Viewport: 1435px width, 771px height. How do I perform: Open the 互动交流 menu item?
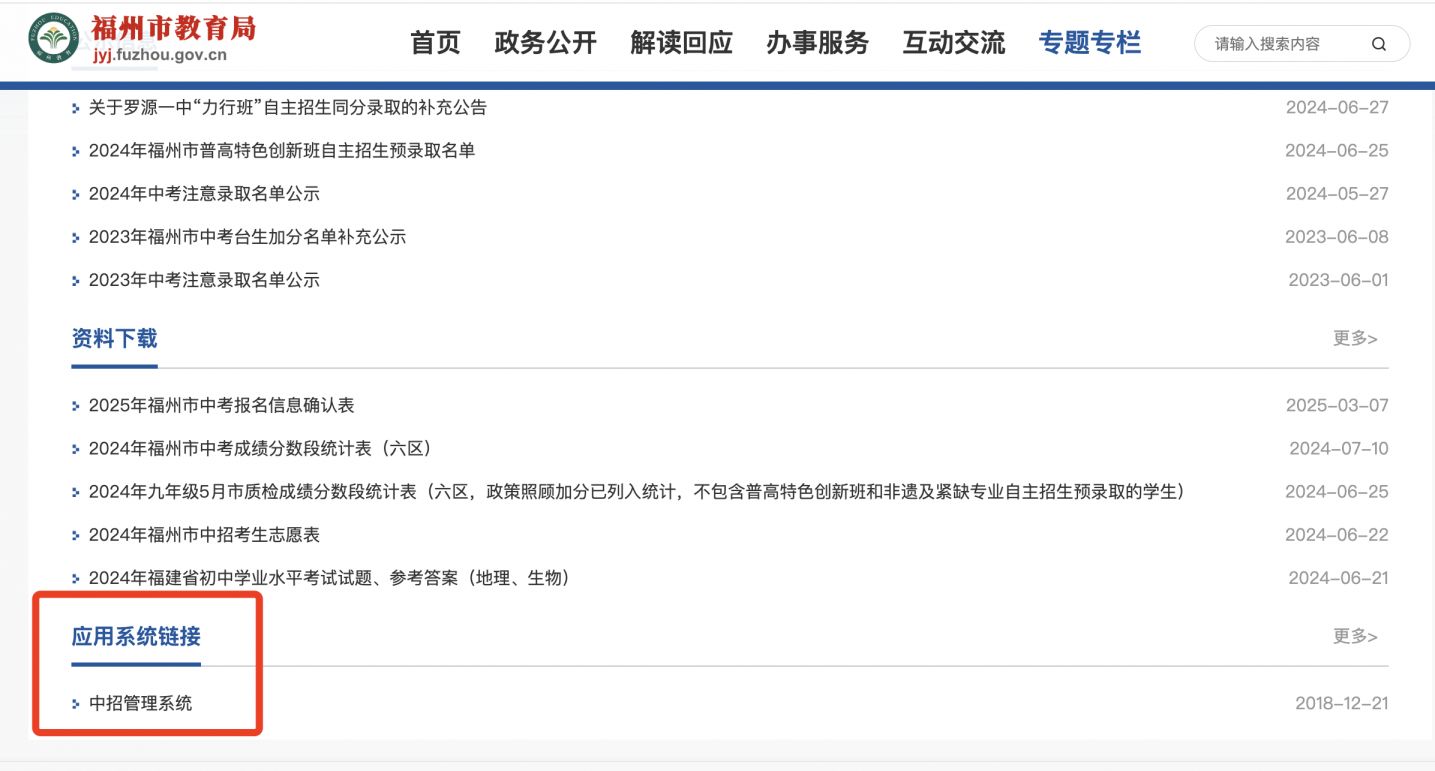[954, 43]
